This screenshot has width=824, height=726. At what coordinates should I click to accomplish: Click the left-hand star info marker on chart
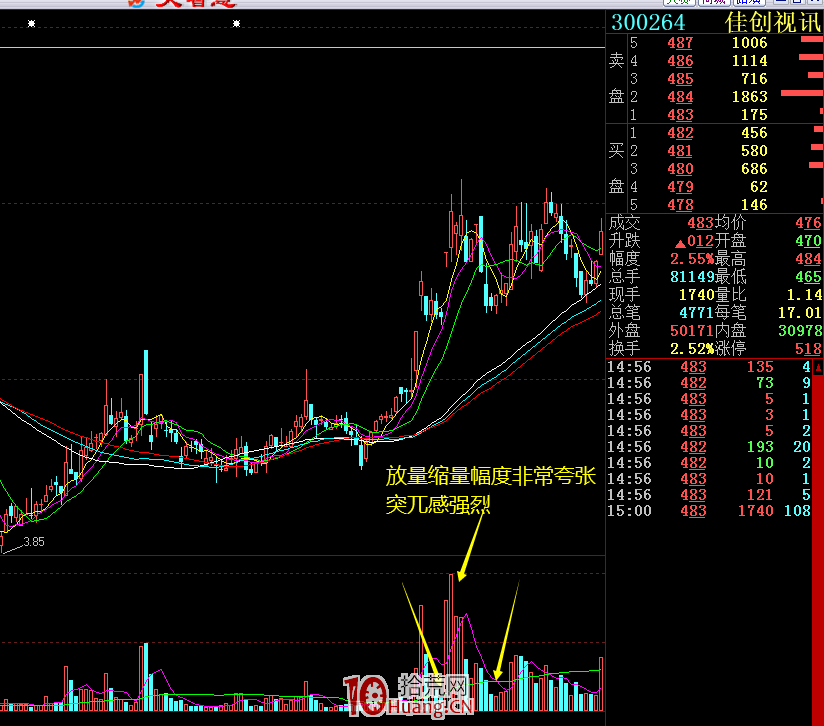click(32, 24)
